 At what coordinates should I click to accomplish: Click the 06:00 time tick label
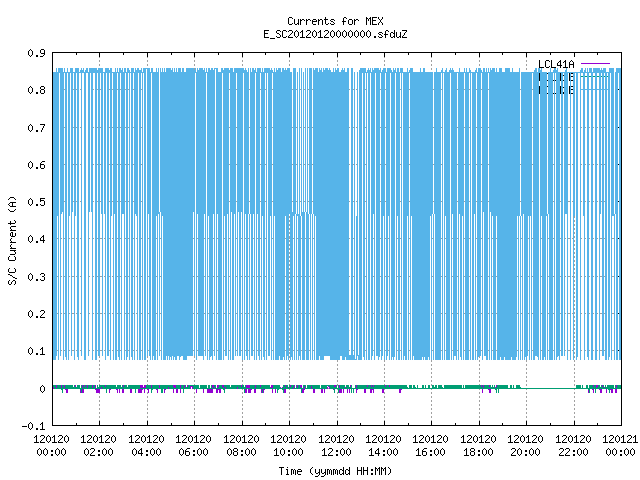[193, 452]
